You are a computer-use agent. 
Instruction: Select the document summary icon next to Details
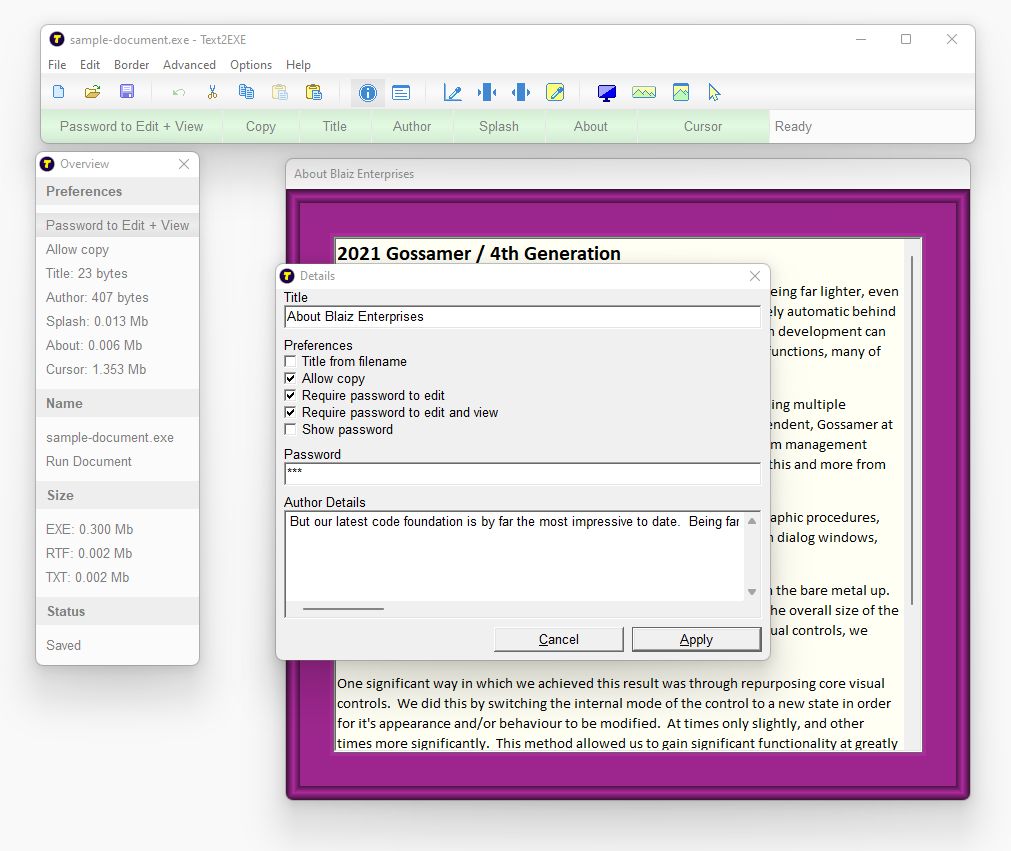click(x=402, y=92)
